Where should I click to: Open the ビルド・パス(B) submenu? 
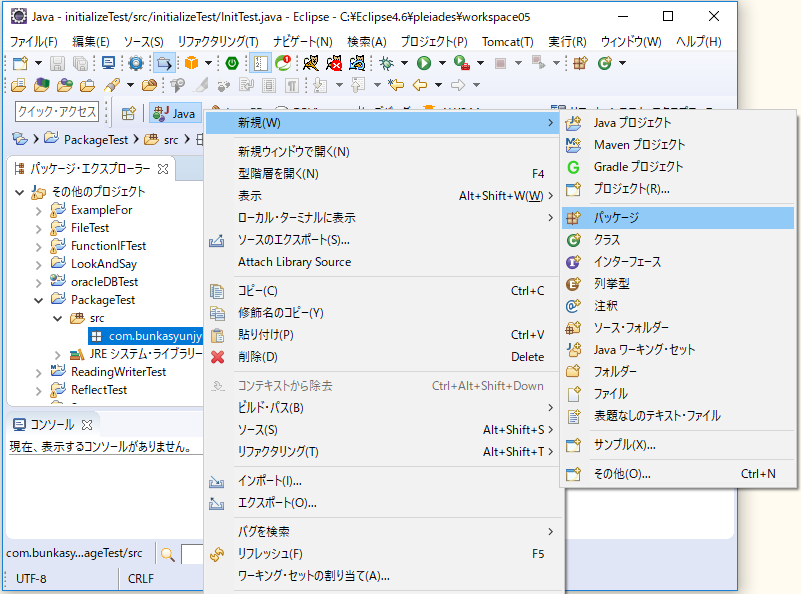pos(381,408)
